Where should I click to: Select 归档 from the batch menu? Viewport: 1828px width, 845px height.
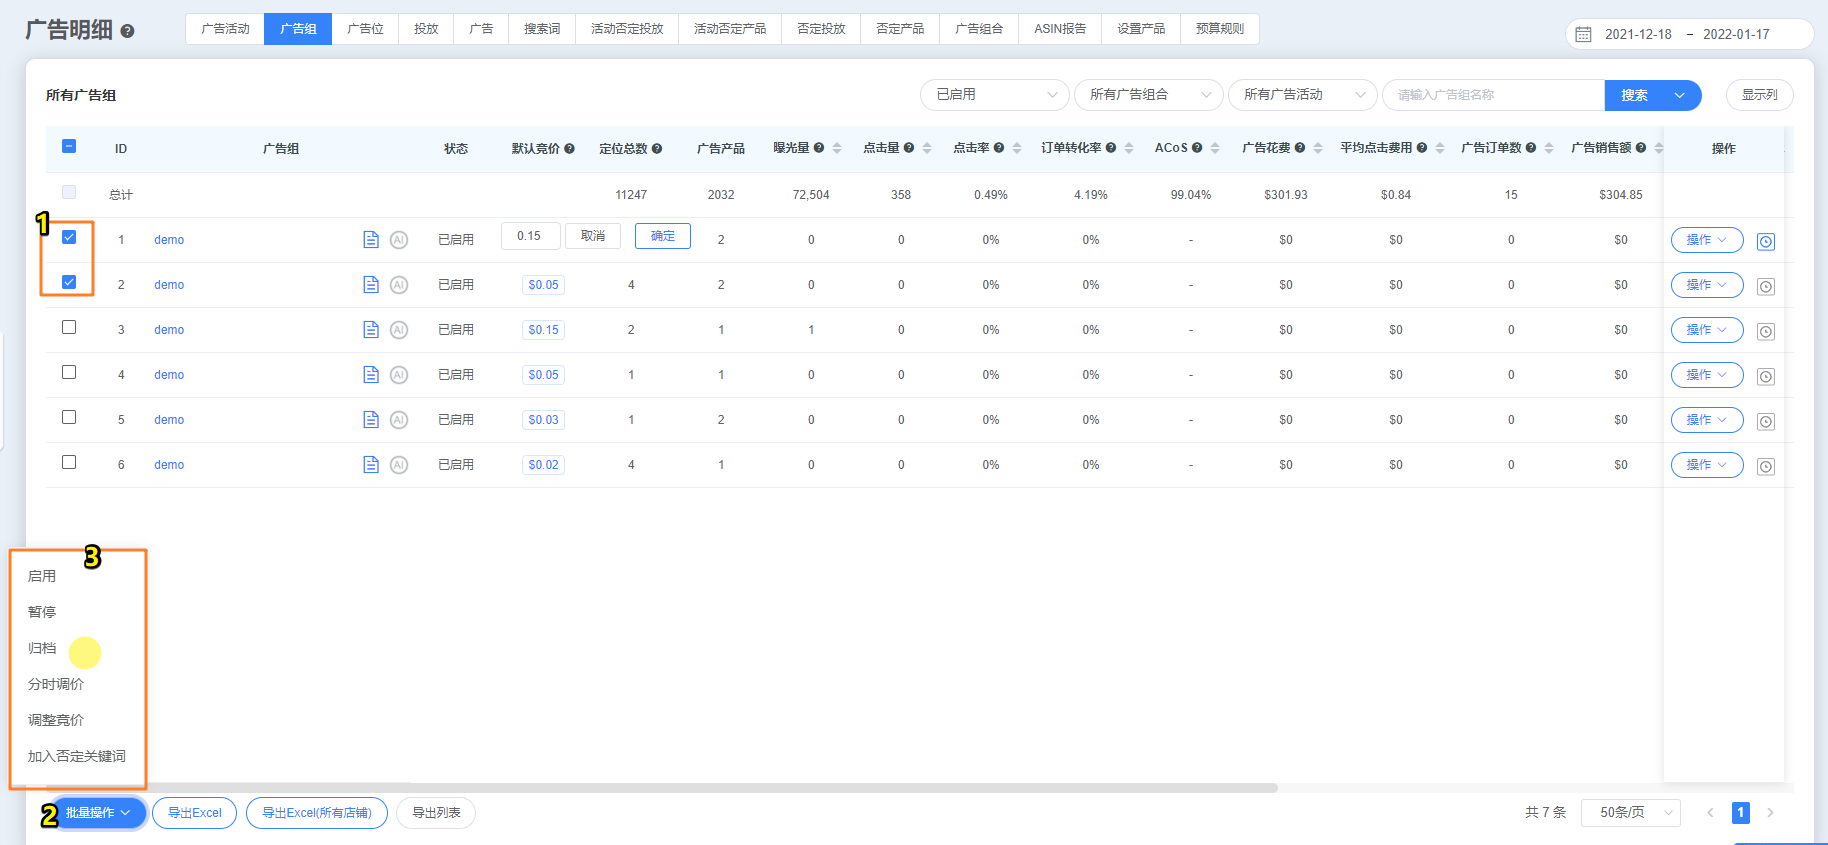(x=42, y=648)
